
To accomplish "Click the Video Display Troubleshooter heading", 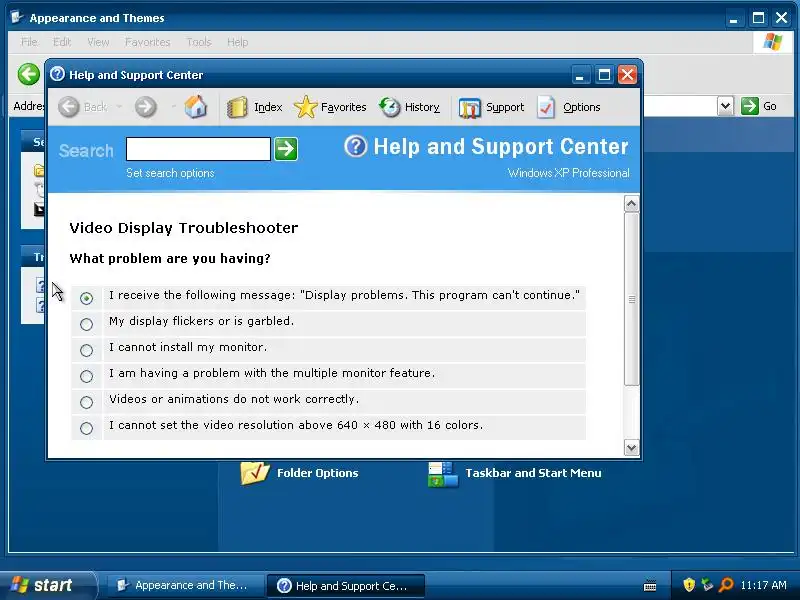I will pyautogui.click(x=184, y=228).
